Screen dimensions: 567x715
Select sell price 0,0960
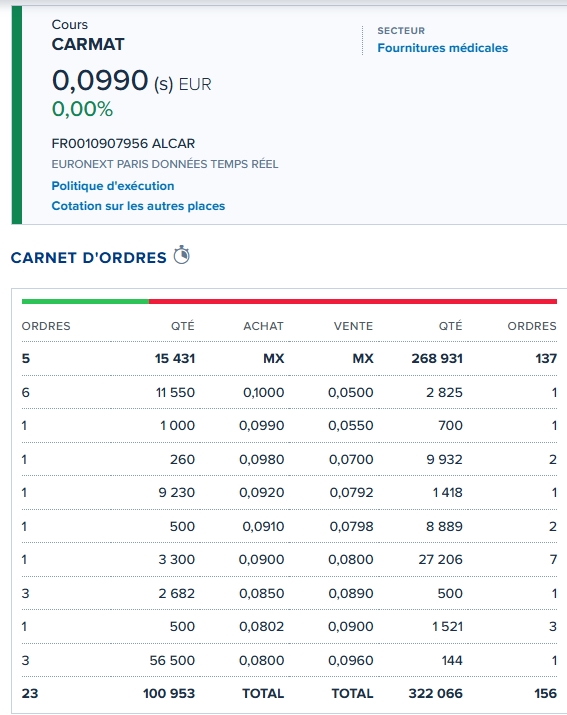point(351,660)
